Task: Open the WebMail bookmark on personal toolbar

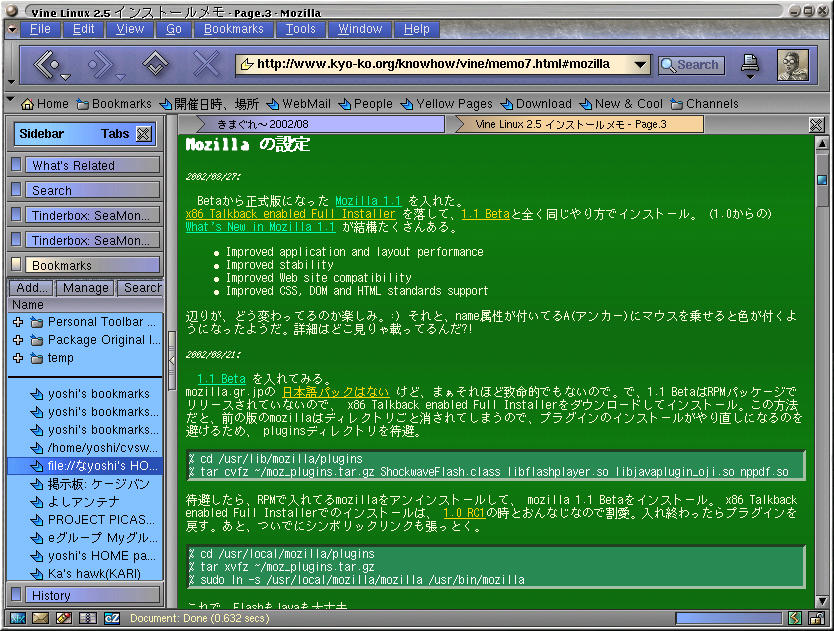Action: 298,104
